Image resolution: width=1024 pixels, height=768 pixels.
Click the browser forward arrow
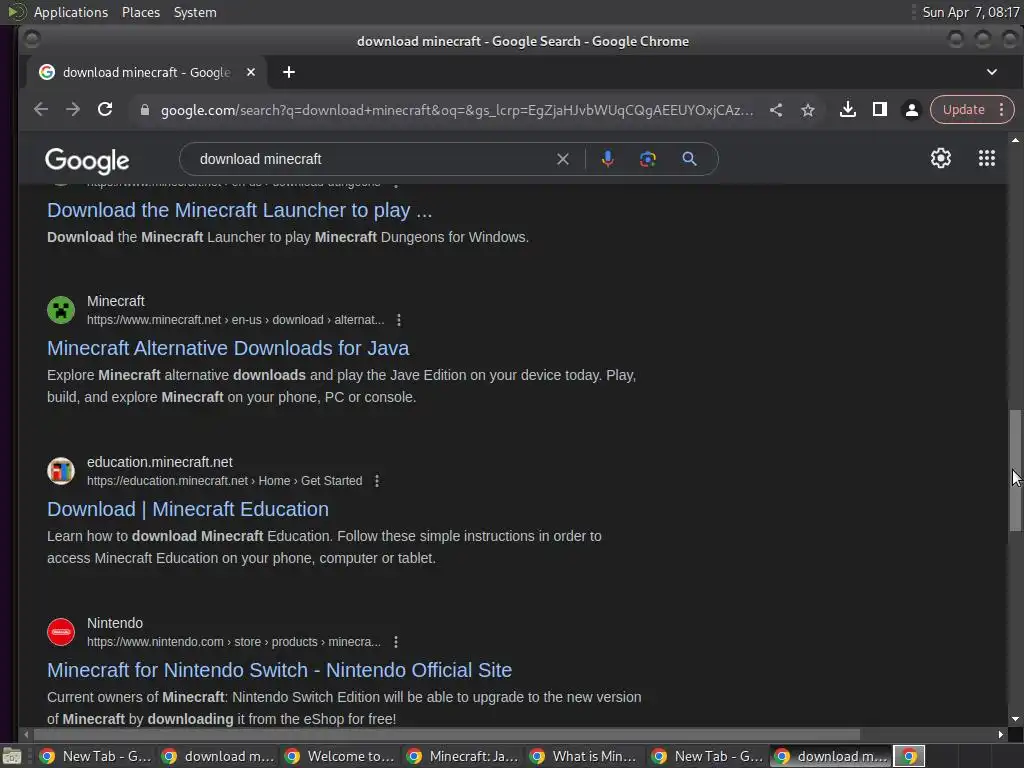[x=72, y=110]
